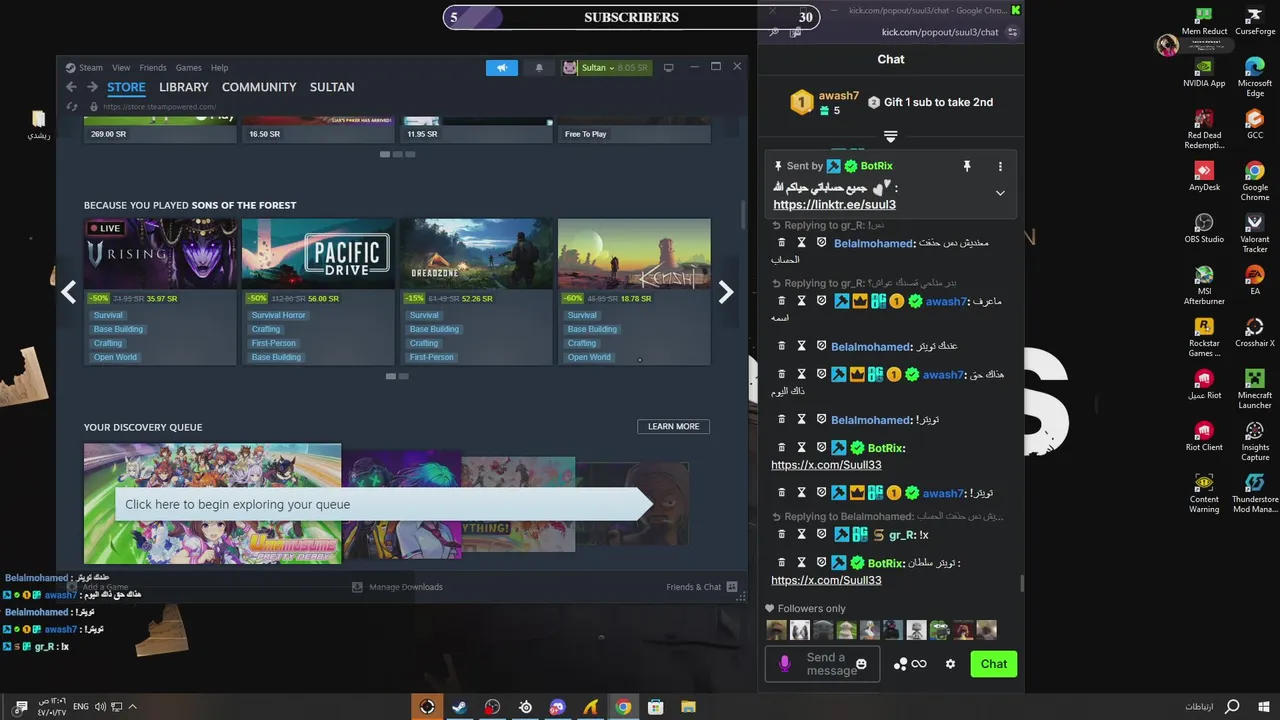Open the Games menu in Steam
The height and width of the screenshot is (720, 1280).
pyautogui.click(x=189, y=68)
